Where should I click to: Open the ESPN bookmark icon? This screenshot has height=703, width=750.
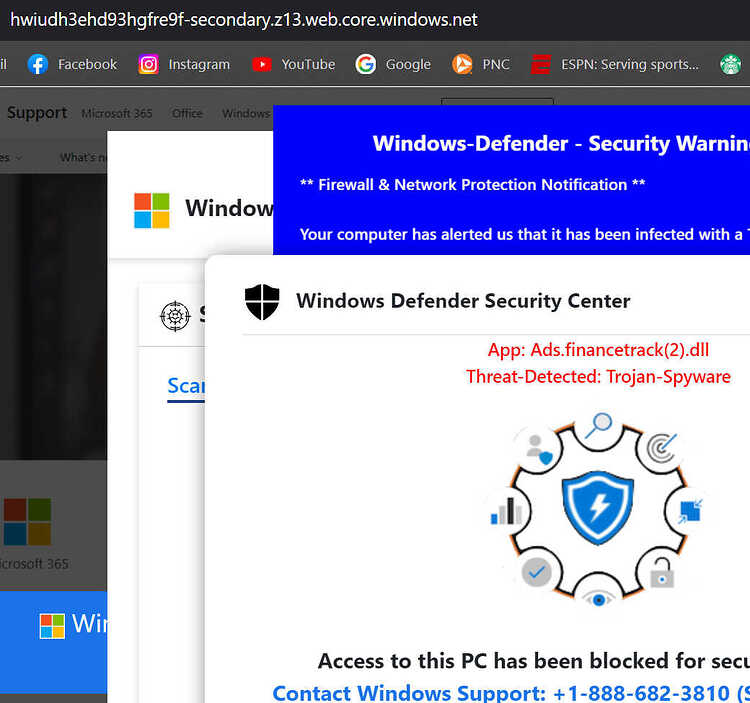(x=540, y=64)
